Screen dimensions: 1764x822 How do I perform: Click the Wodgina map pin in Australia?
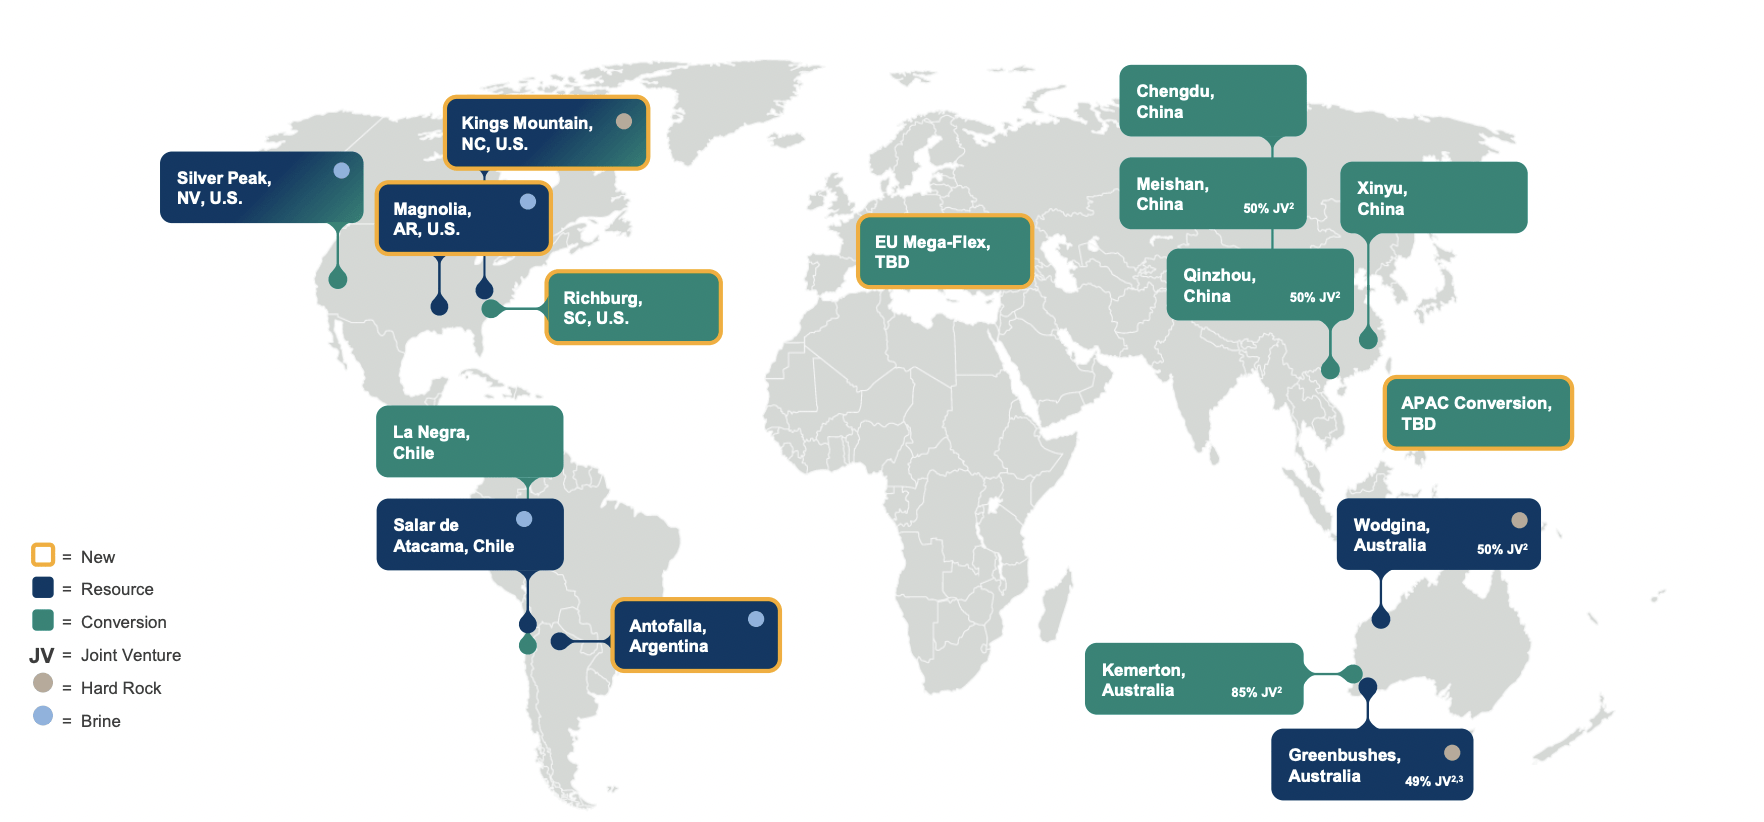1381,618
